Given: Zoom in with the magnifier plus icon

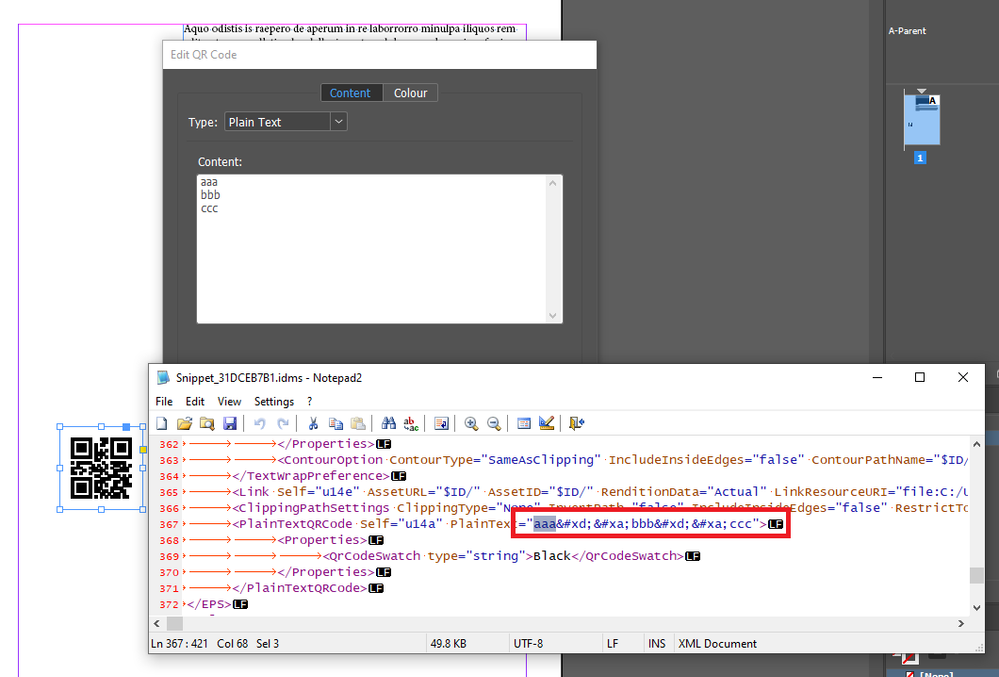Looking at the screenshot, I should [471, 424].
